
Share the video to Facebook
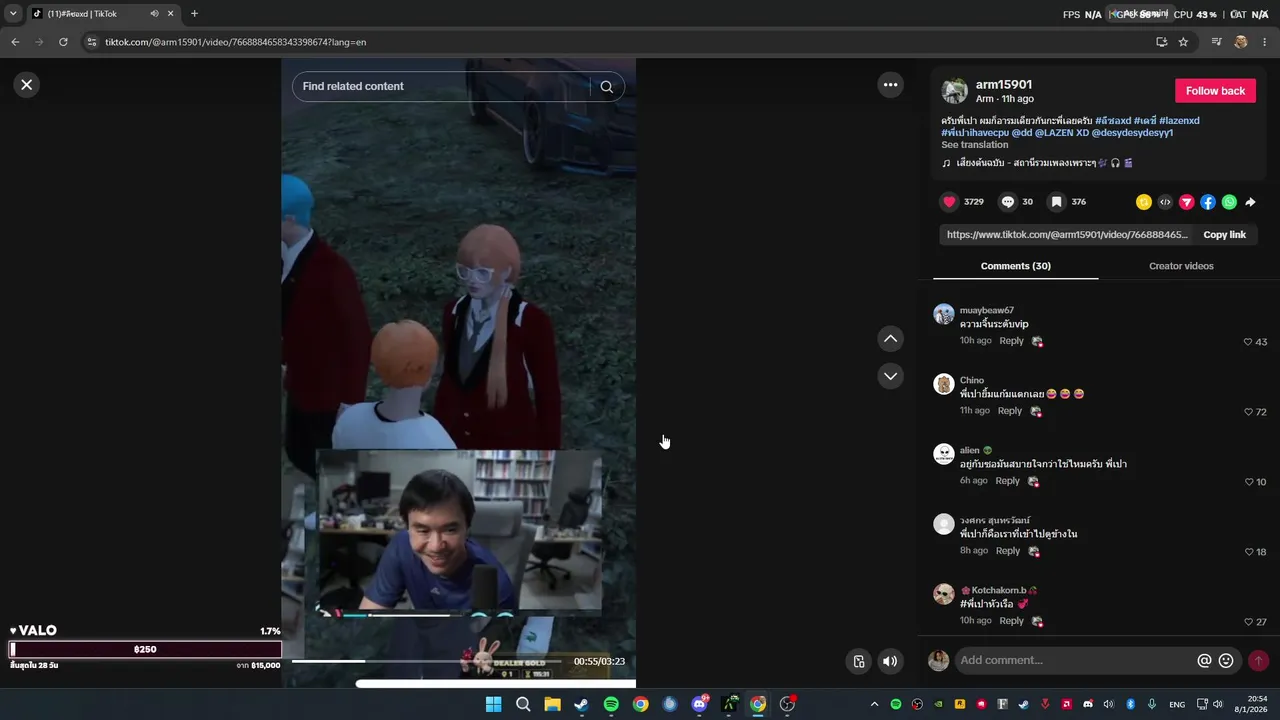(x=1208, y=202)
